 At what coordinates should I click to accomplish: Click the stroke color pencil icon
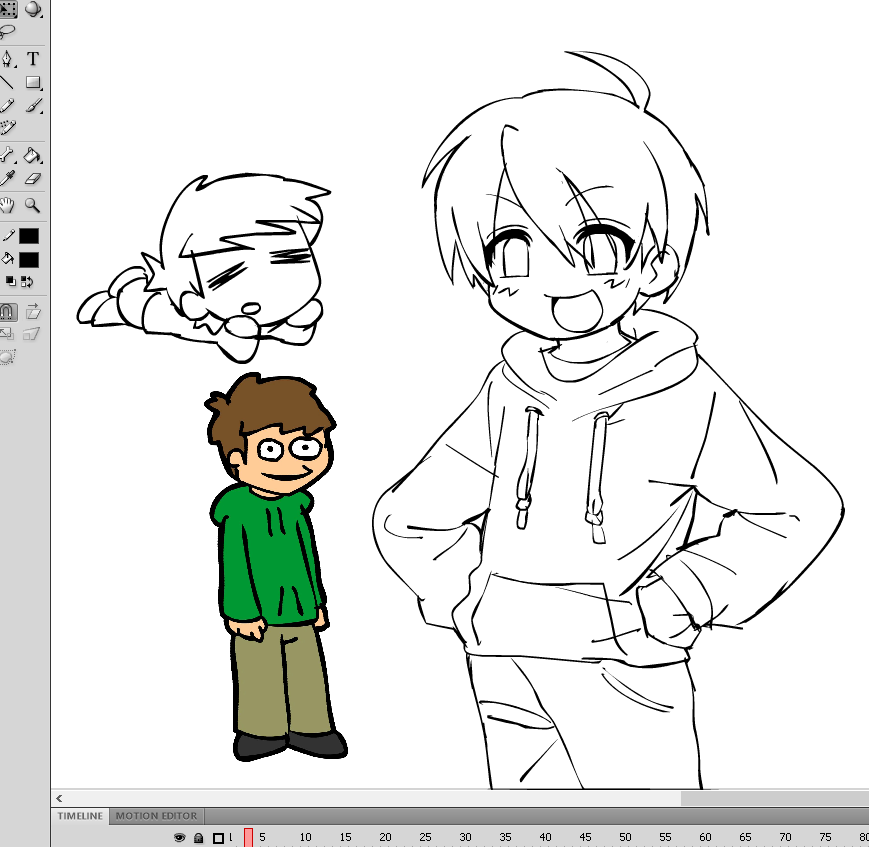(8, 236)
